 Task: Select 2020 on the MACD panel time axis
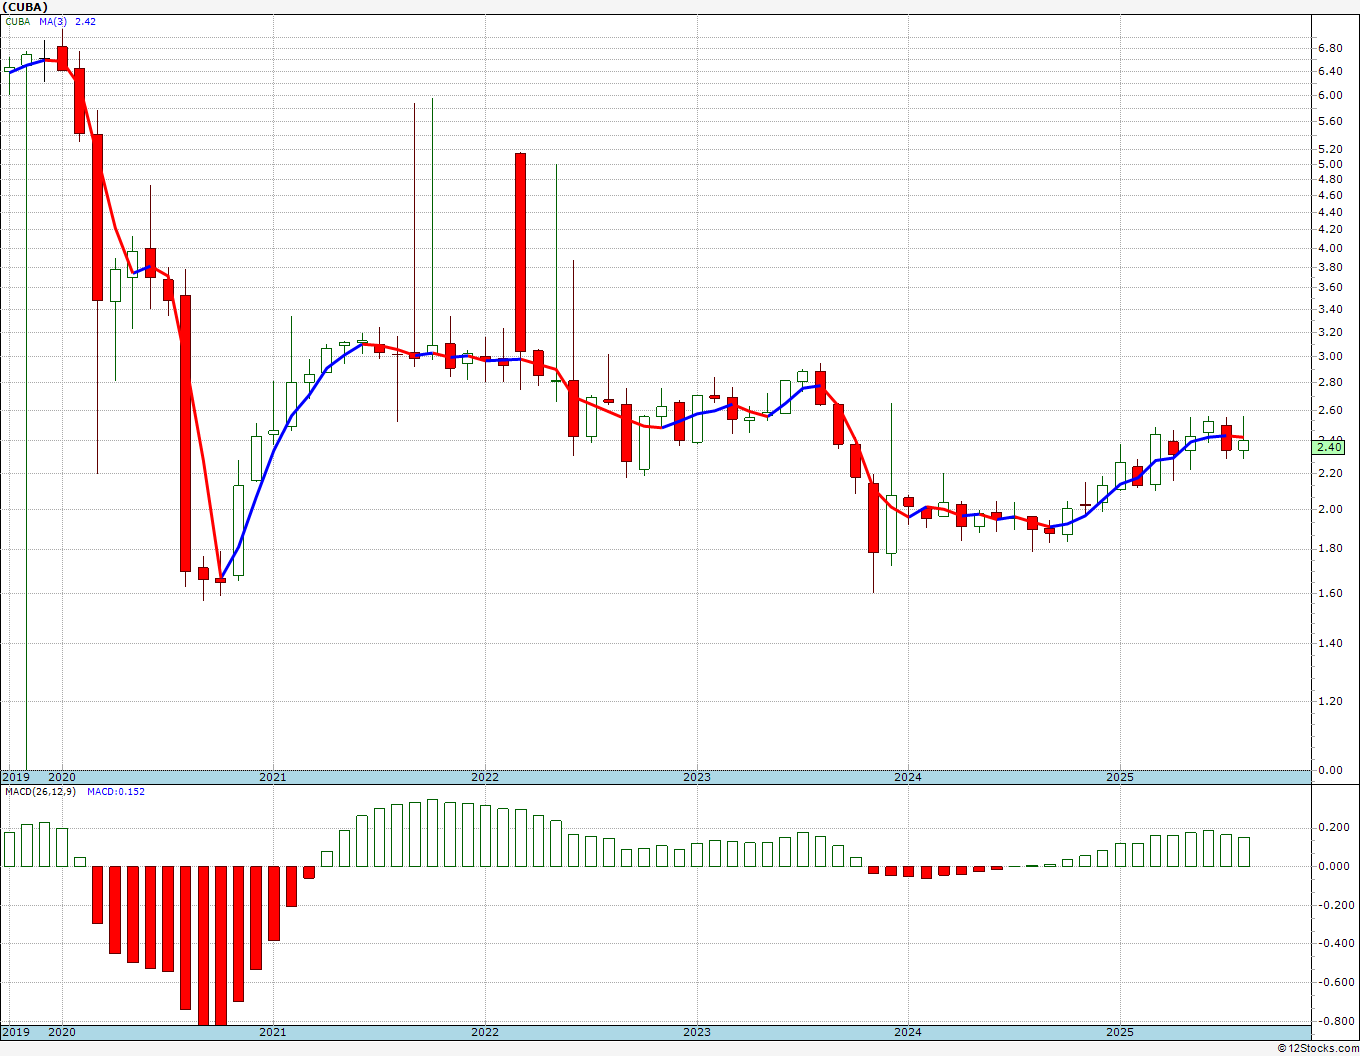tap(62, 1032)
